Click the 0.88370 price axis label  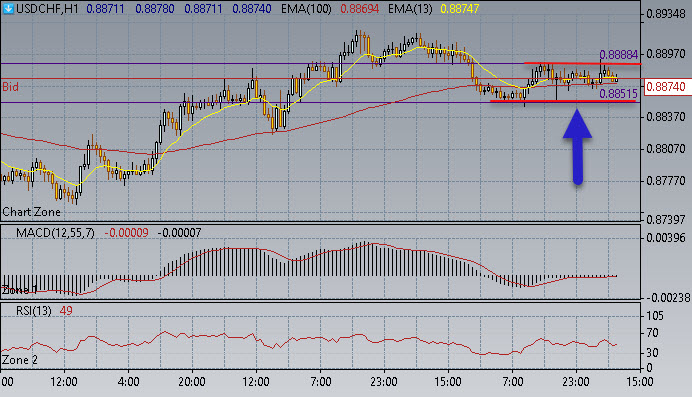[666, 117]
